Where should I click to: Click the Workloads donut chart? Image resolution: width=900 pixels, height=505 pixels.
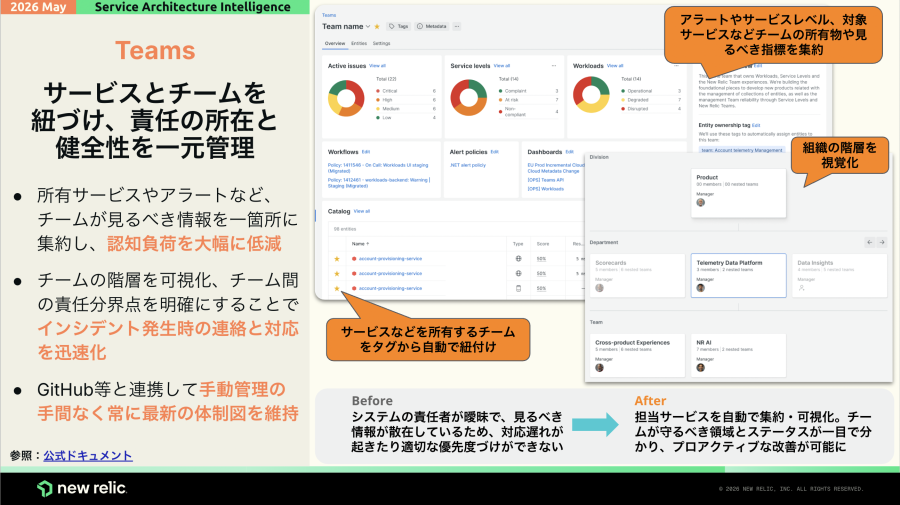[x=591, y=95]
